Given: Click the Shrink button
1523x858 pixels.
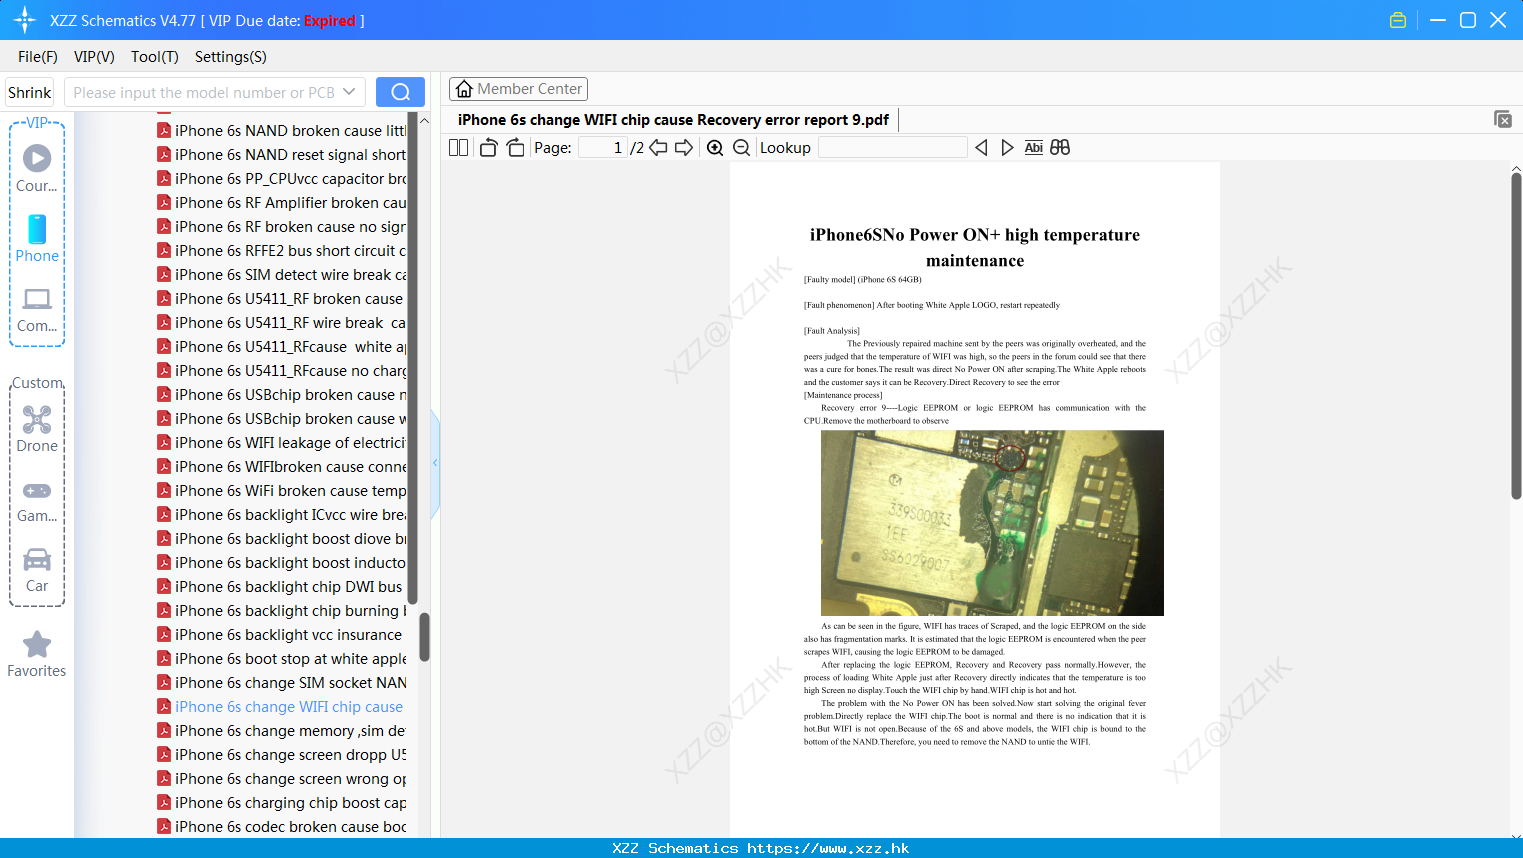Looking at the screenshot, I should pos(30,92).
